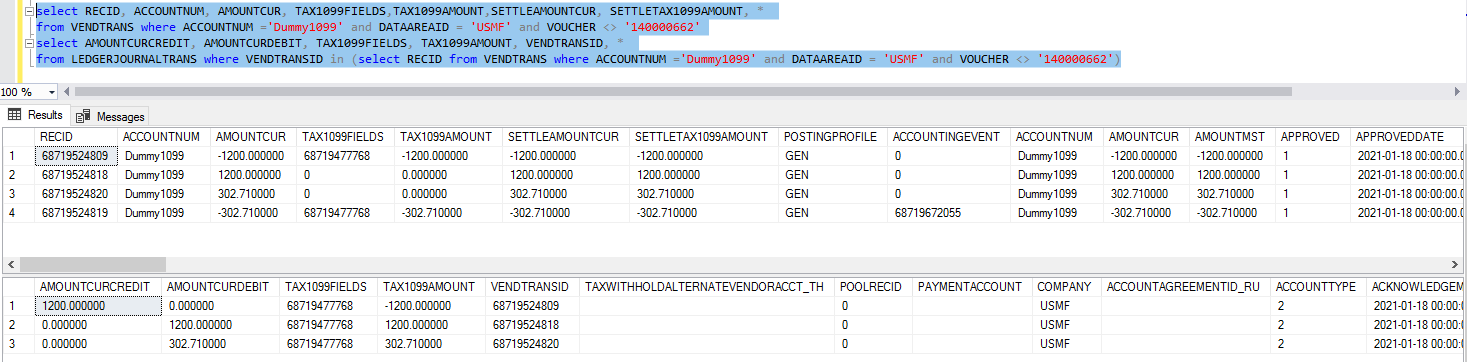The height and width of the screenshot is (362, 1467).
Task: Select the AMOUNTCURDEBIT column header
Action: click(222, 287)
